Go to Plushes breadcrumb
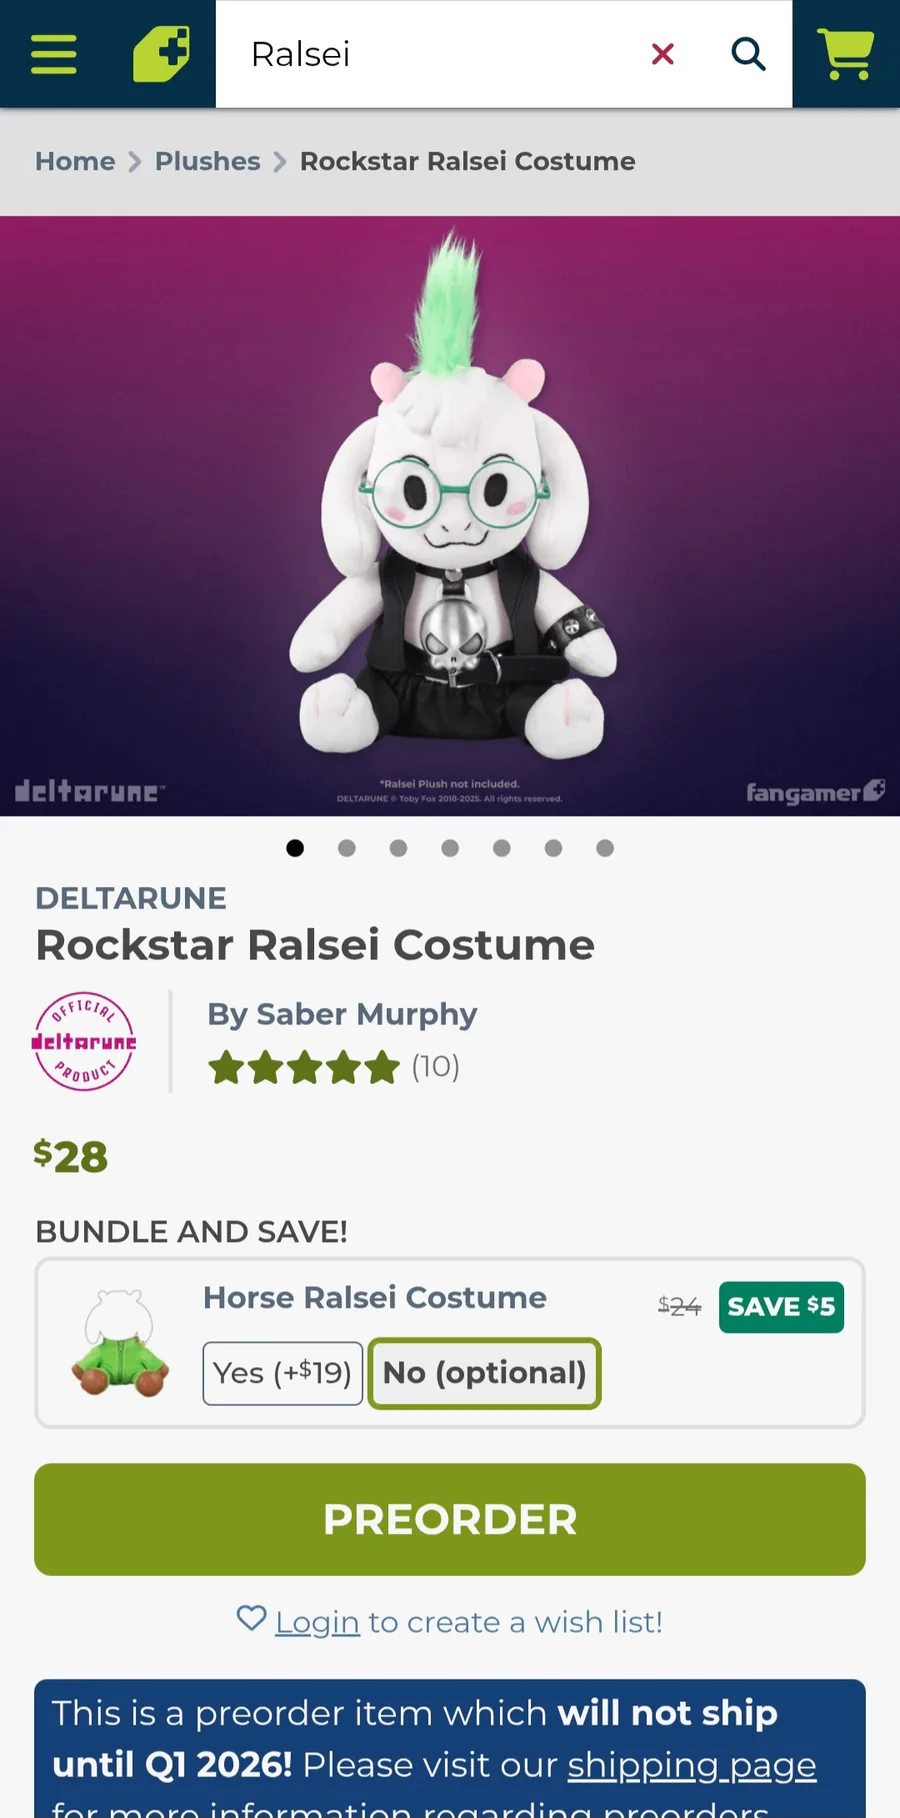This screenshot has width=900, height=1818. pos(207,161)
